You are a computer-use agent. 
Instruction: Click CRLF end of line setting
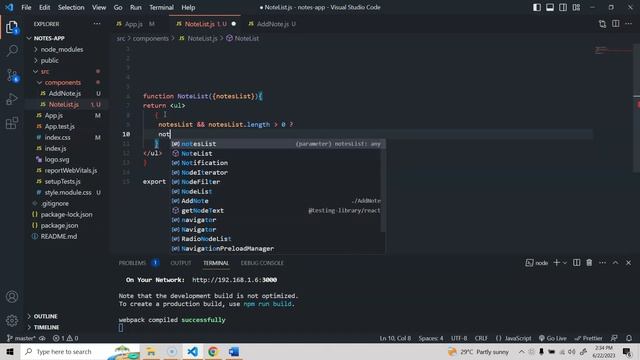[x=481, y=338]
